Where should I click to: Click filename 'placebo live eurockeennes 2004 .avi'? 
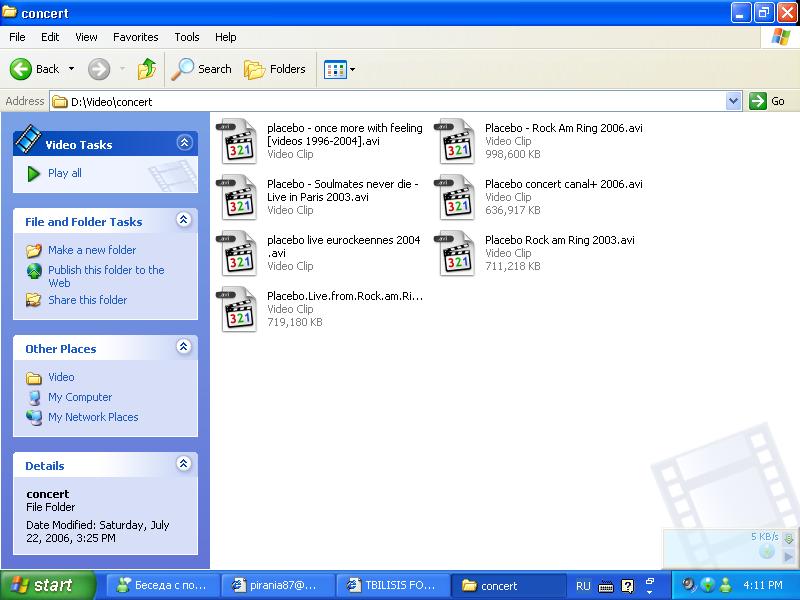pos(344,246)
